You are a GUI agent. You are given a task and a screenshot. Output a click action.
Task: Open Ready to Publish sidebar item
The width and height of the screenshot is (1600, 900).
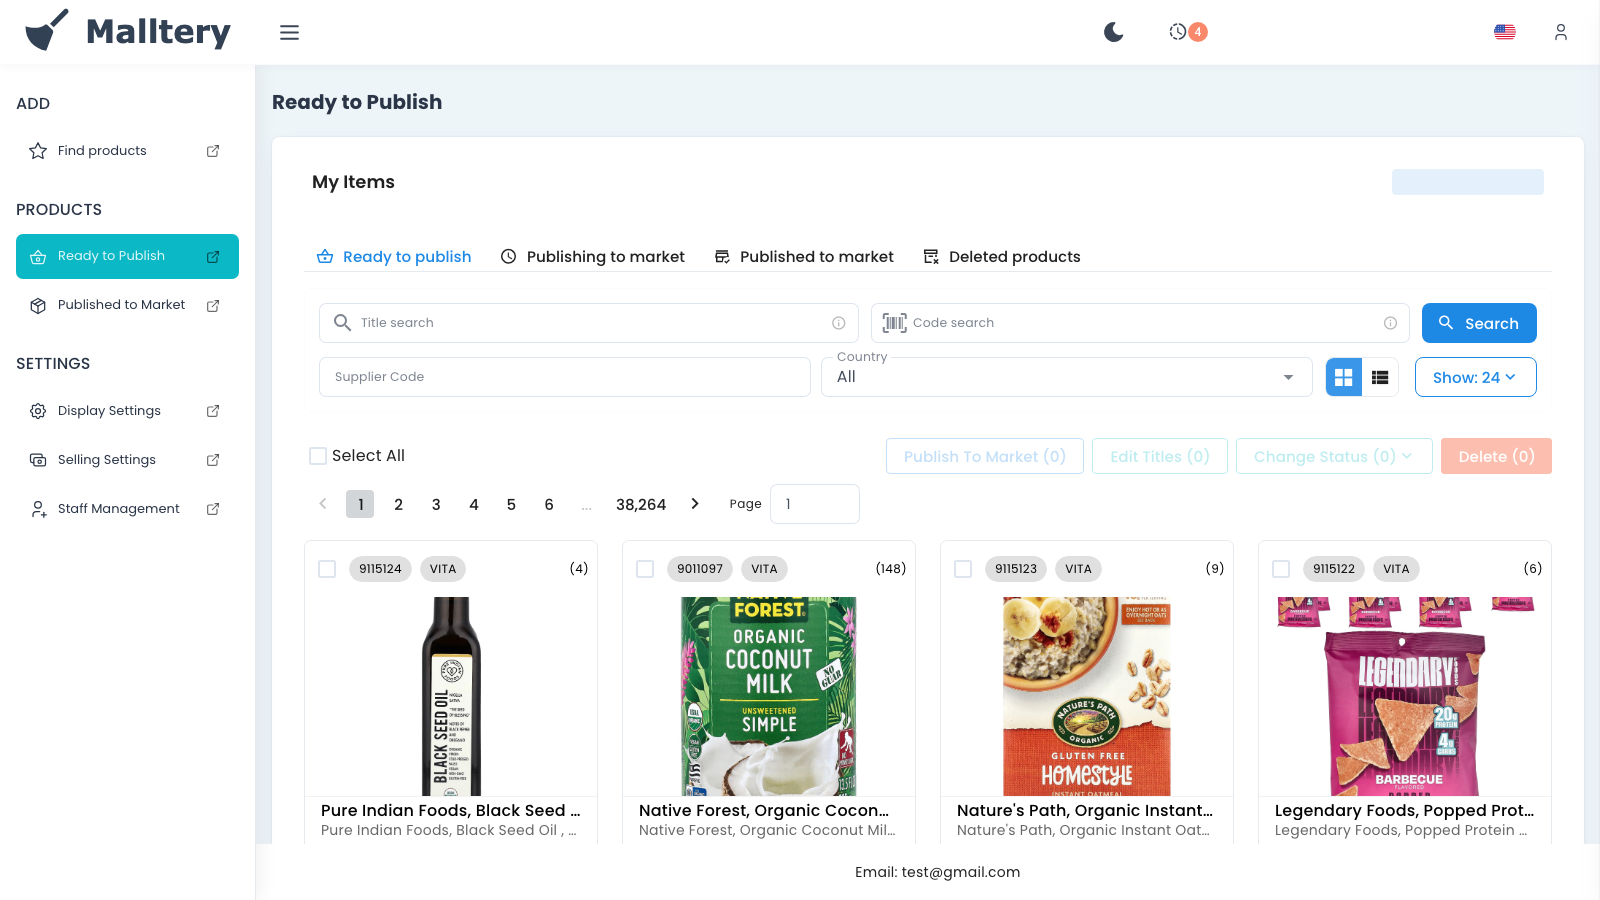tap(127, 256)
